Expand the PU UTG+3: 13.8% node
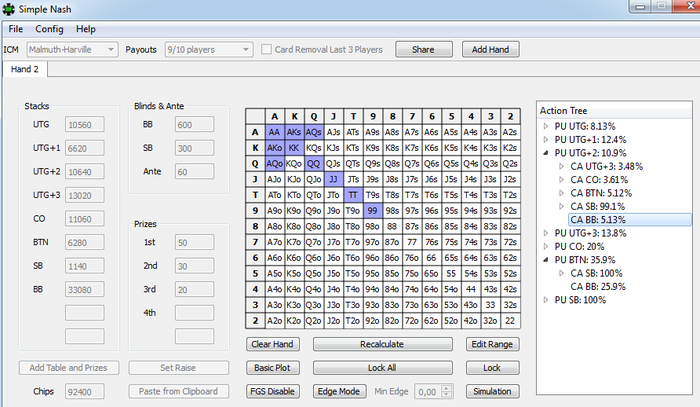The height and width of the screenshot is (407, 700). tap(546, 233)
